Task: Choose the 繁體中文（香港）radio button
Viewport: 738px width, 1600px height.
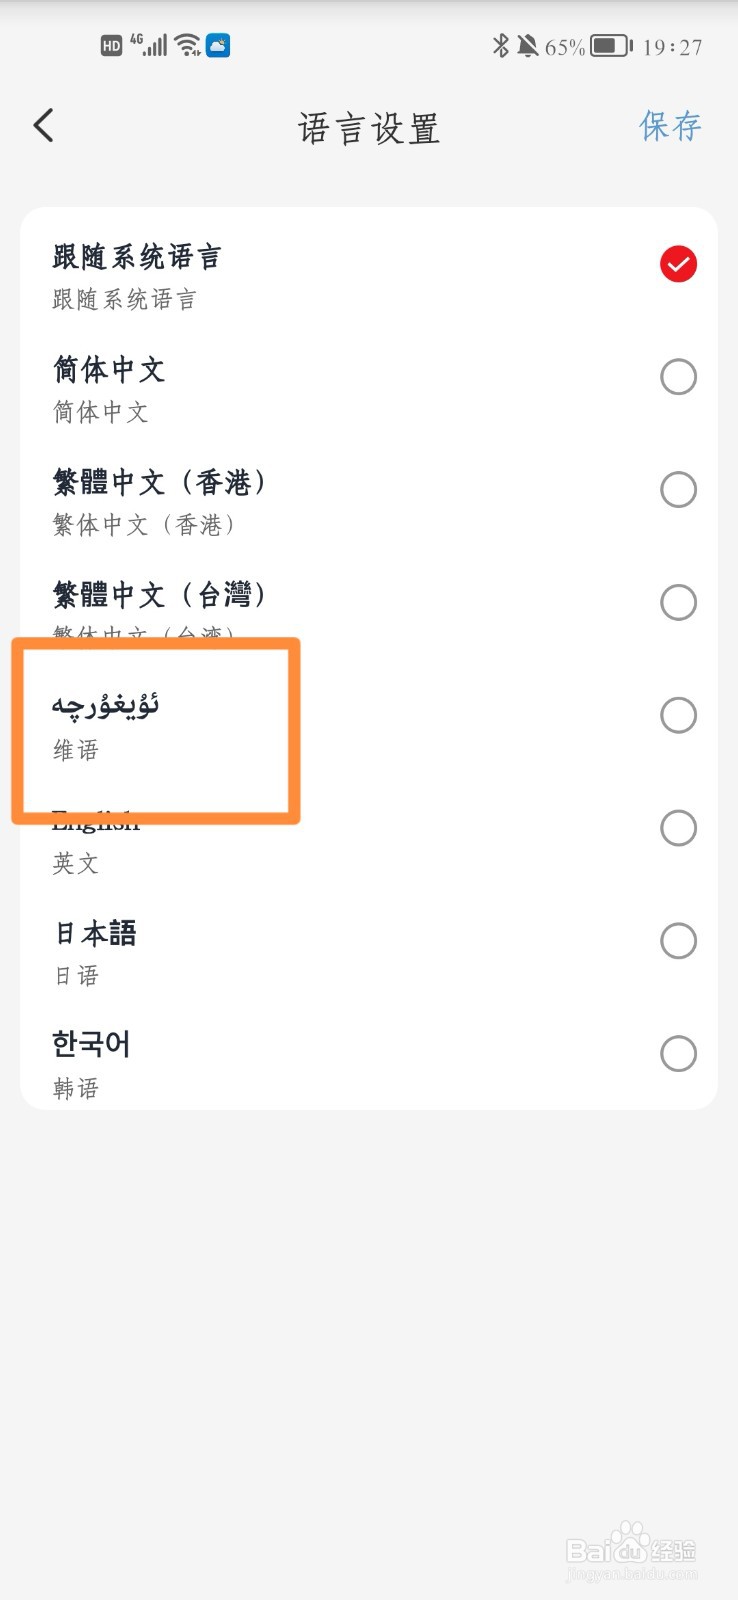Action: click(x=678, y=490)
